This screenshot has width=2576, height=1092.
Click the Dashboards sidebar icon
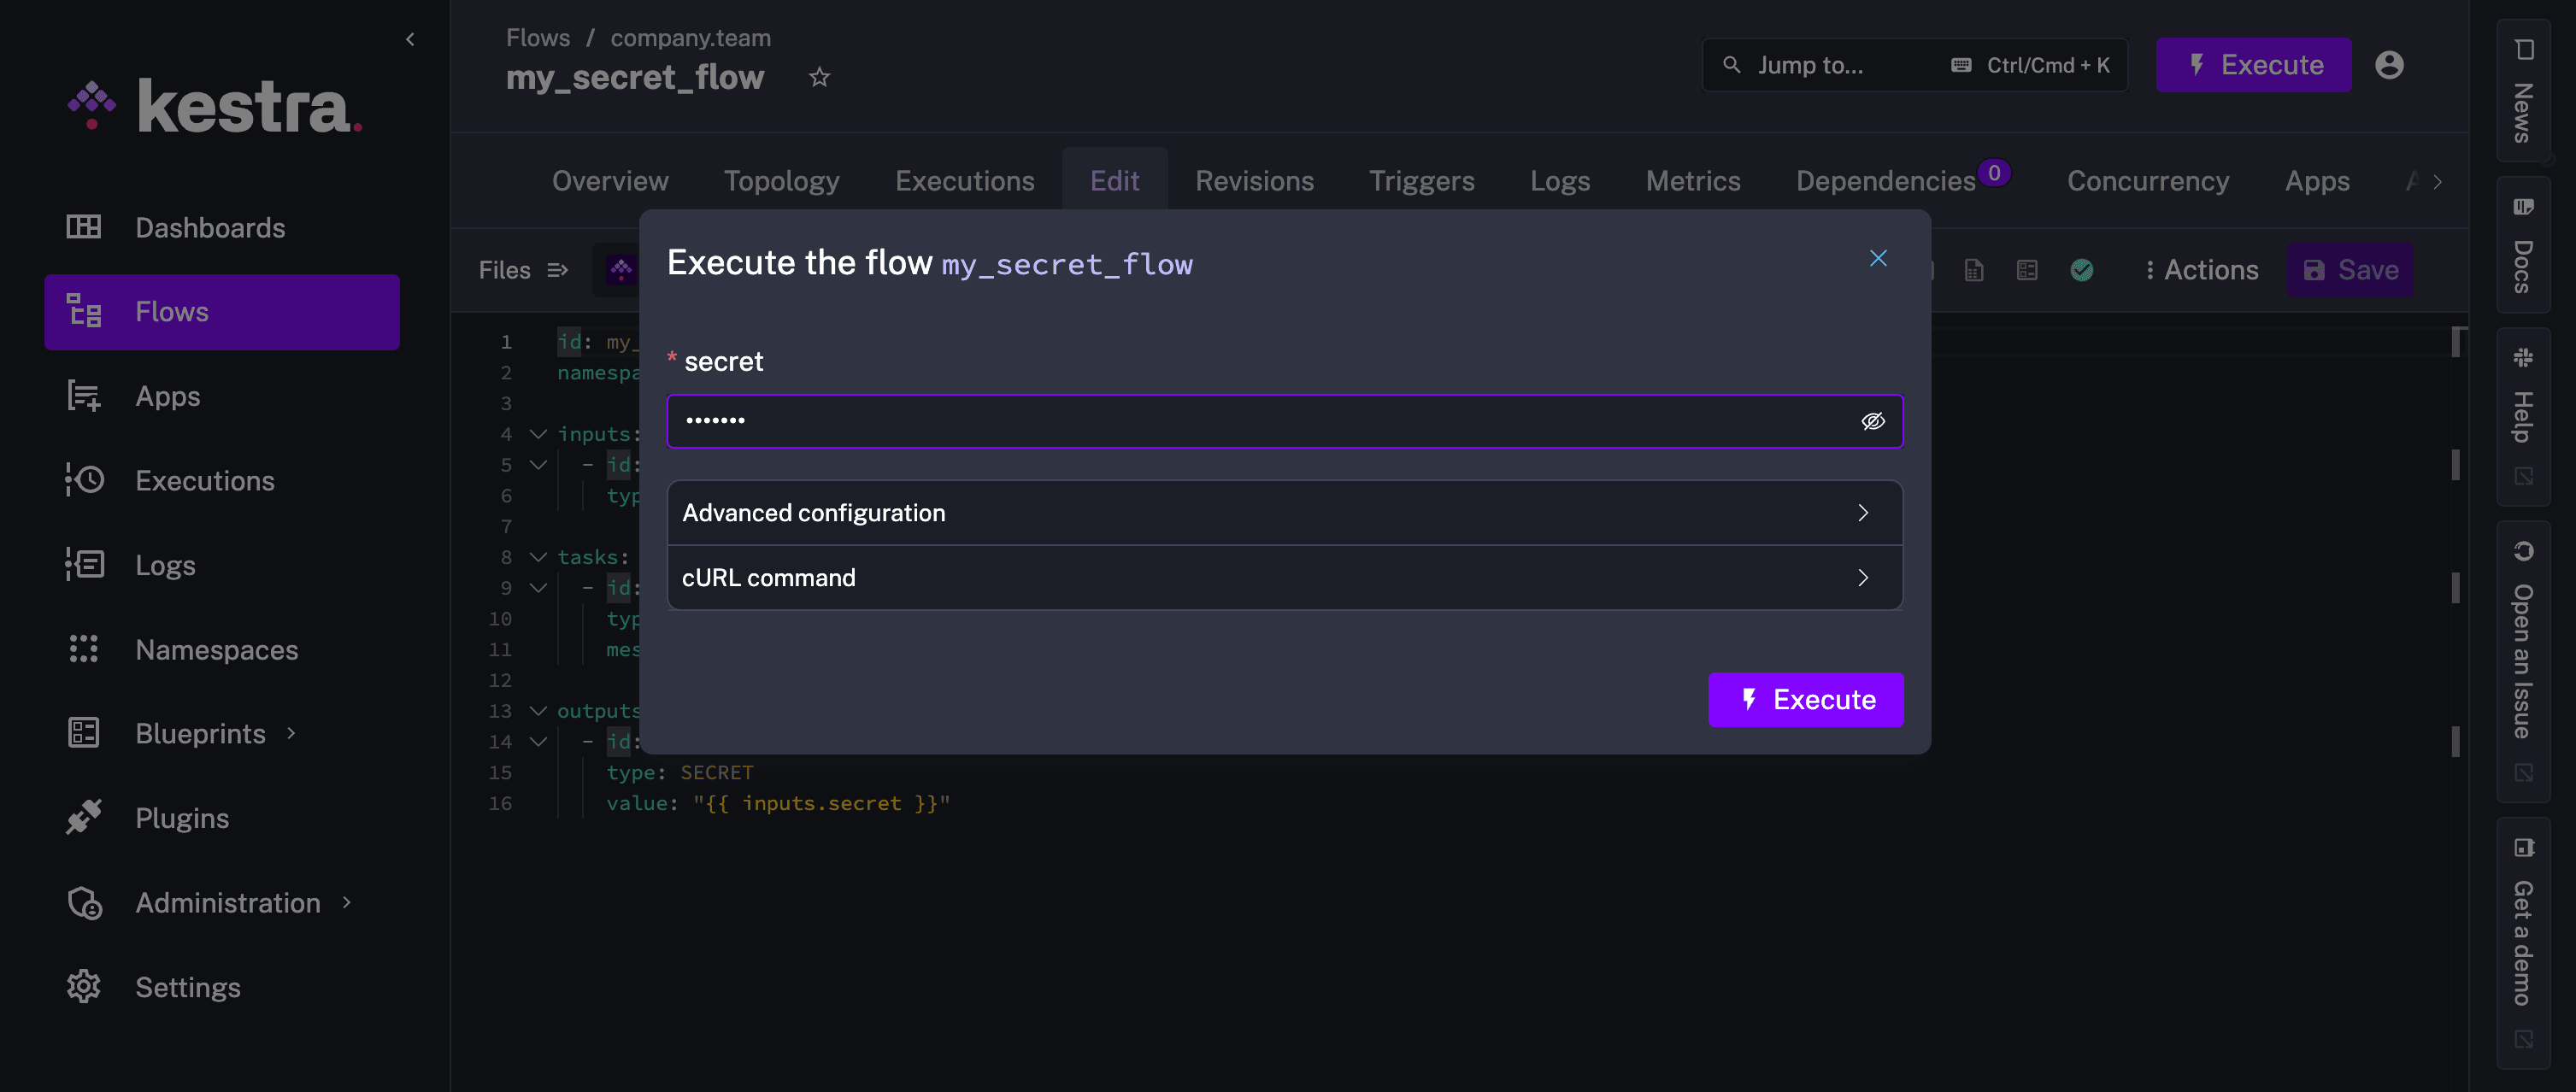pyautogui.click(x=82, y=228)
